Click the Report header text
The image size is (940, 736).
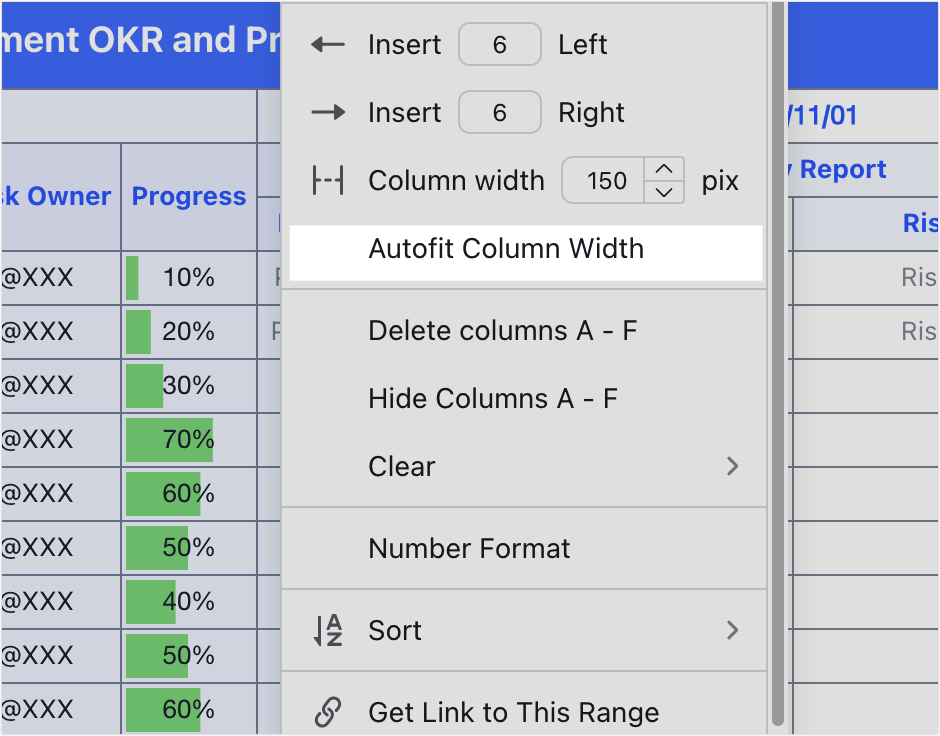(x=841, y=168)
